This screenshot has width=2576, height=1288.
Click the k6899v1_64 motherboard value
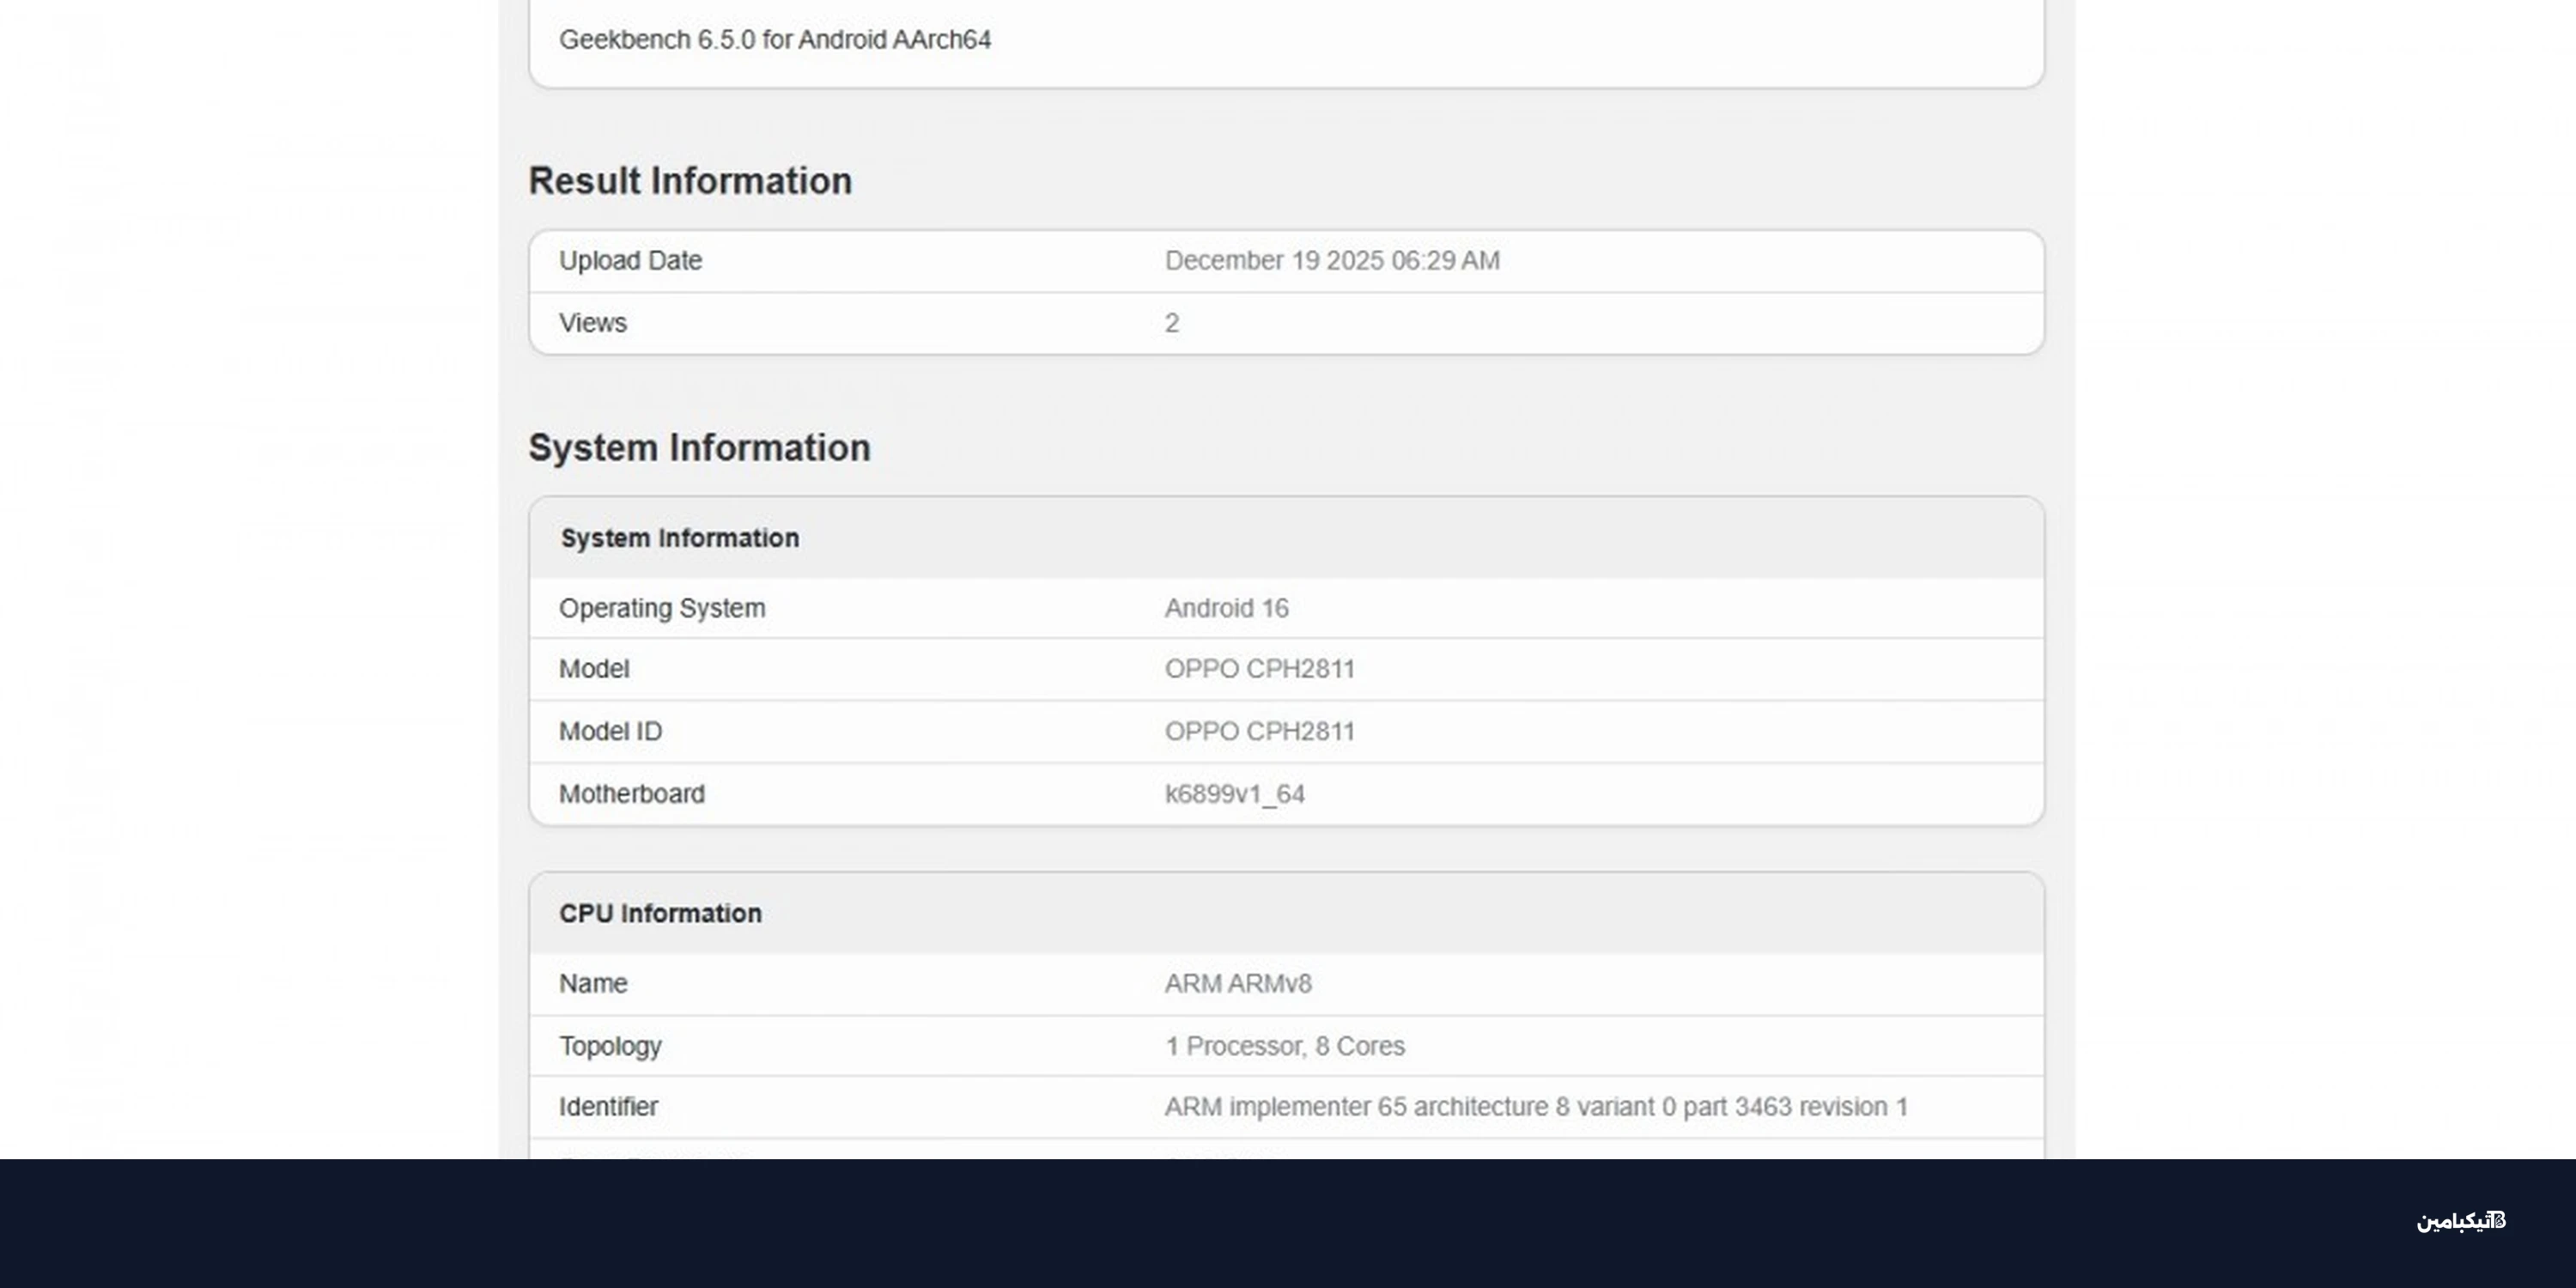pos(1234,794)
